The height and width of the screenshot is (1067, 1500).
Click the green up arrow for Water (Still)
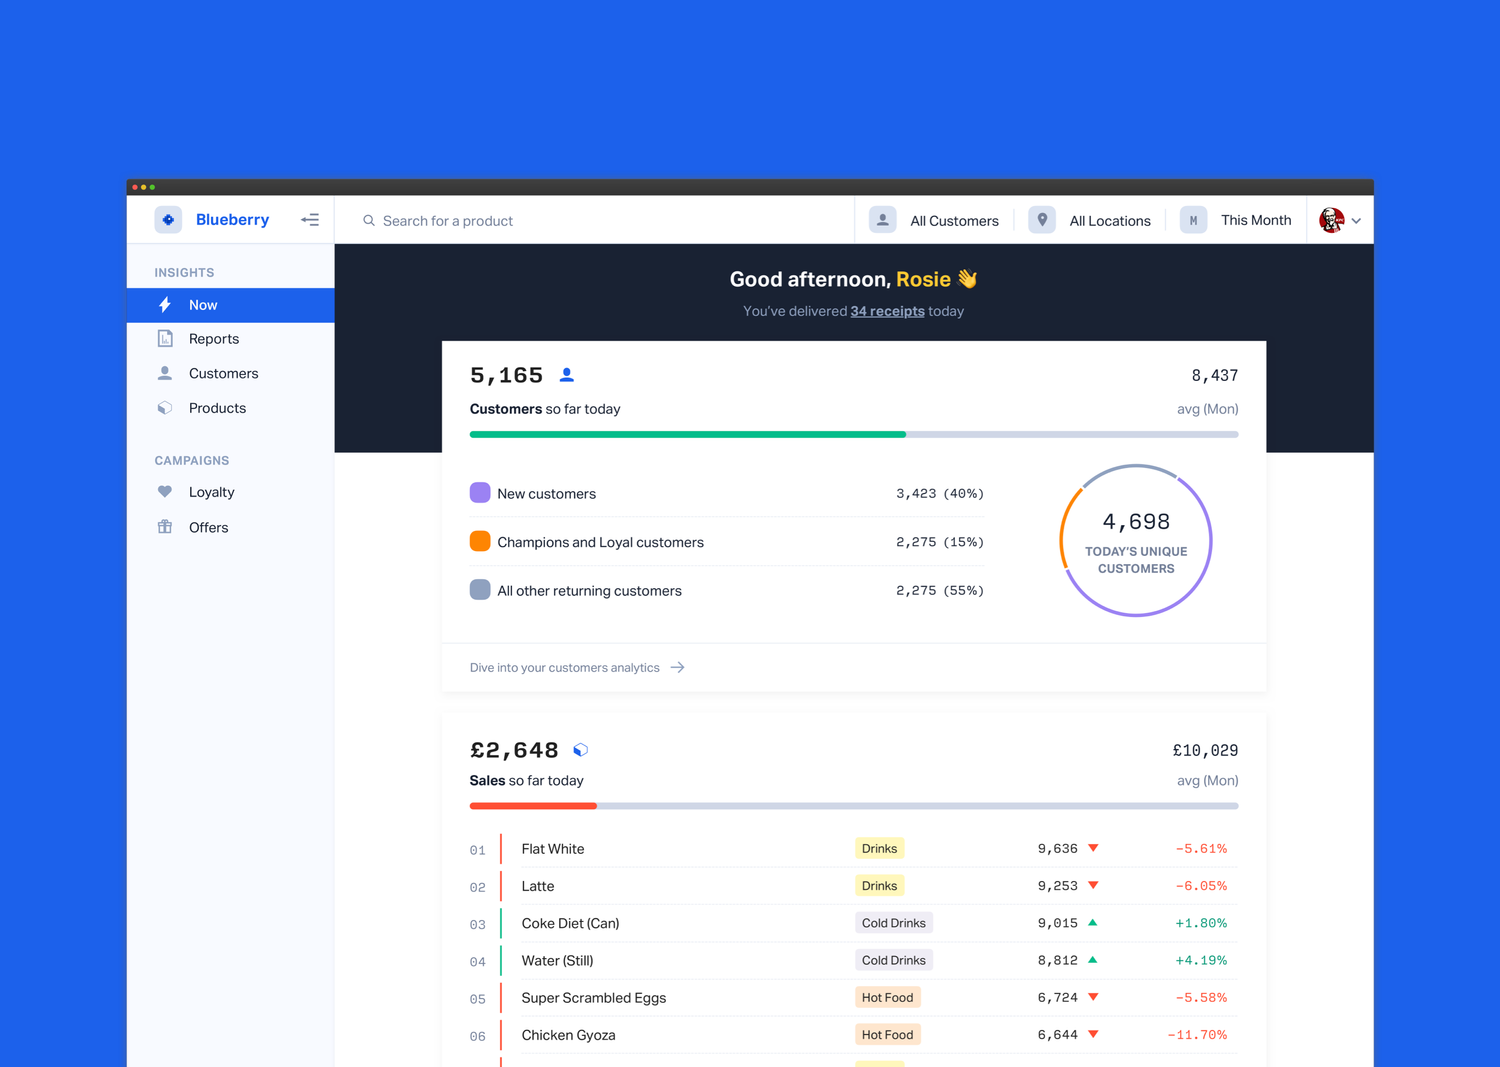[1093, 960]
